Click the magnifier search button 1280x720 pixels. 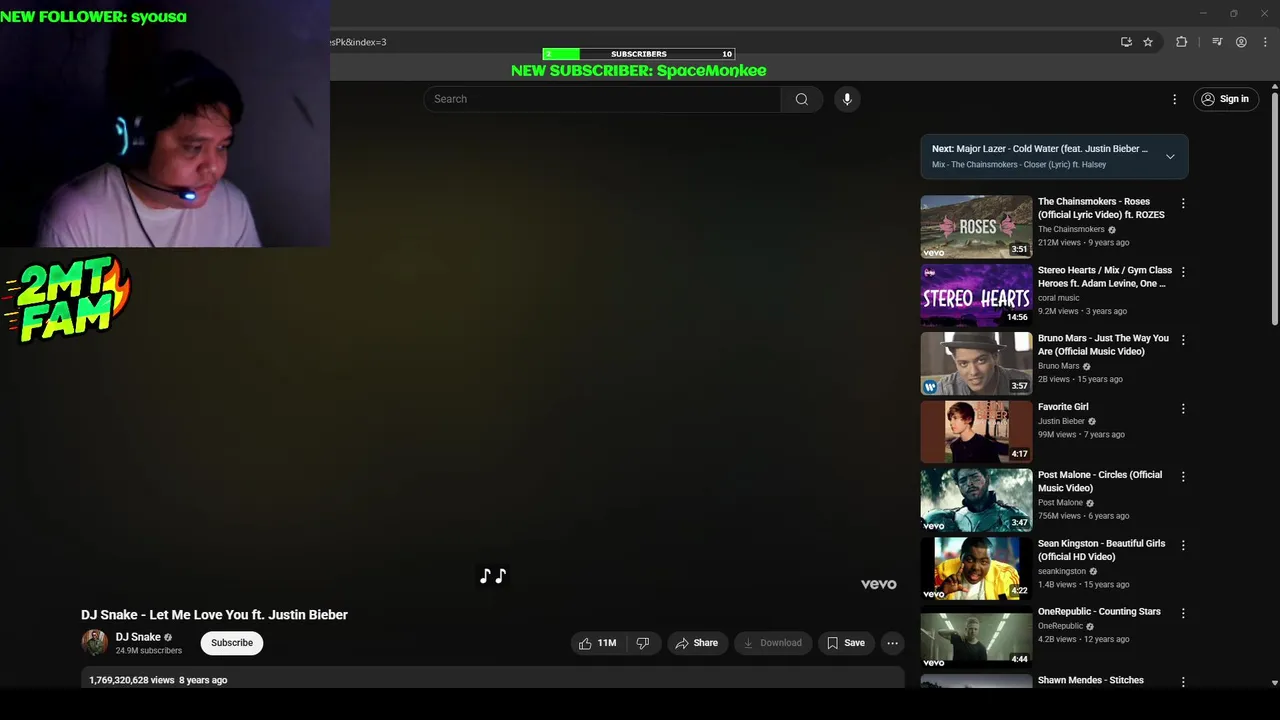[801, 99]
